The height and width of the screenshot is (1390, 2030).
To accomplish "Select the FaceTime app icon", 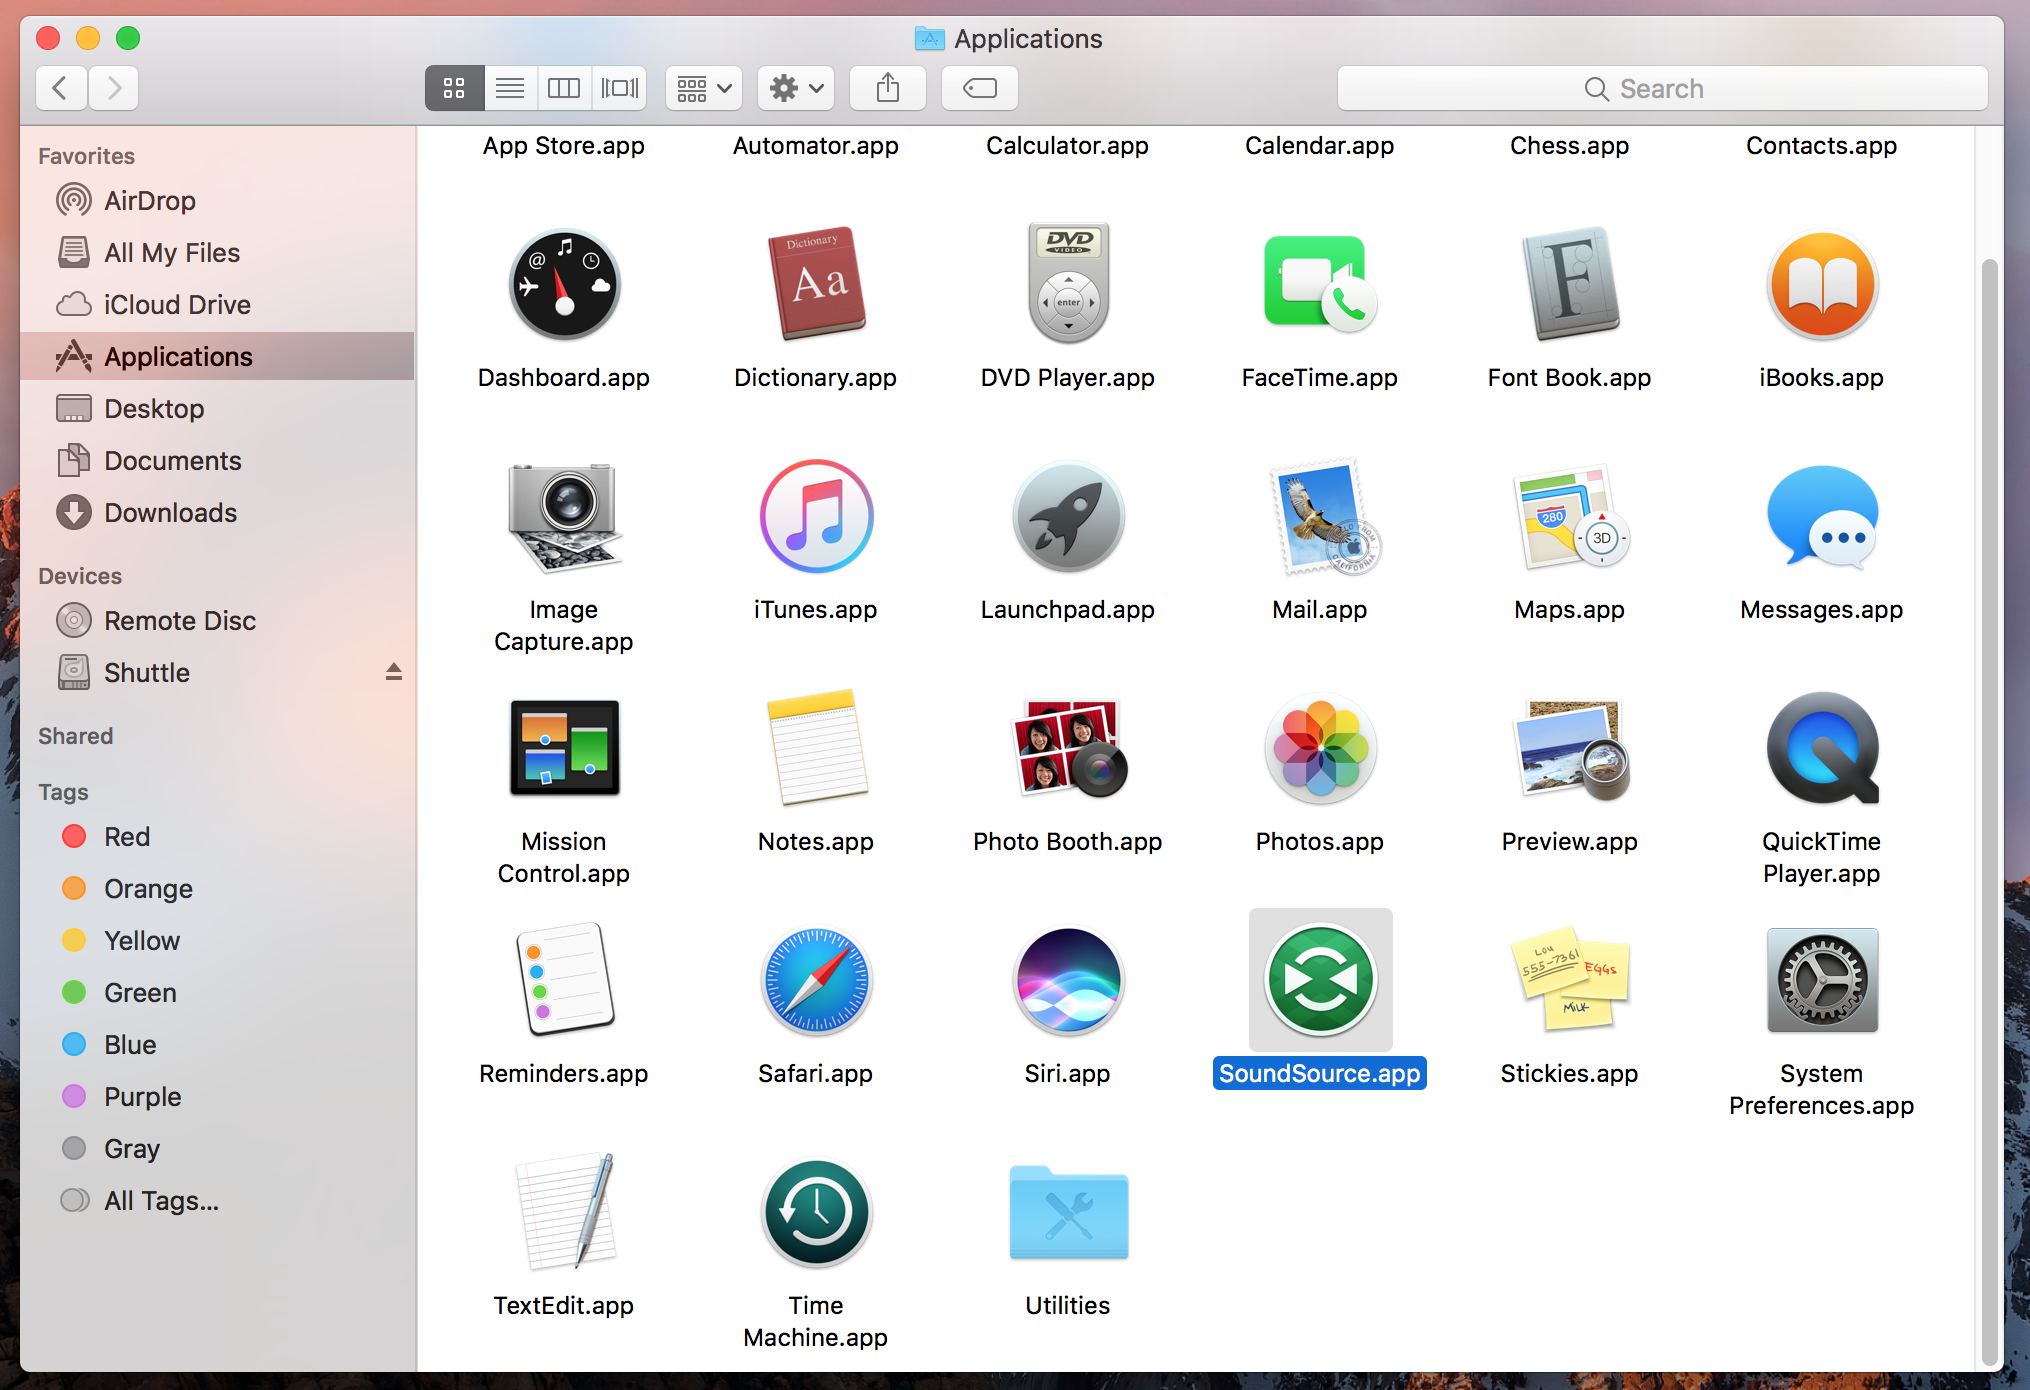I will (1320, 284).
